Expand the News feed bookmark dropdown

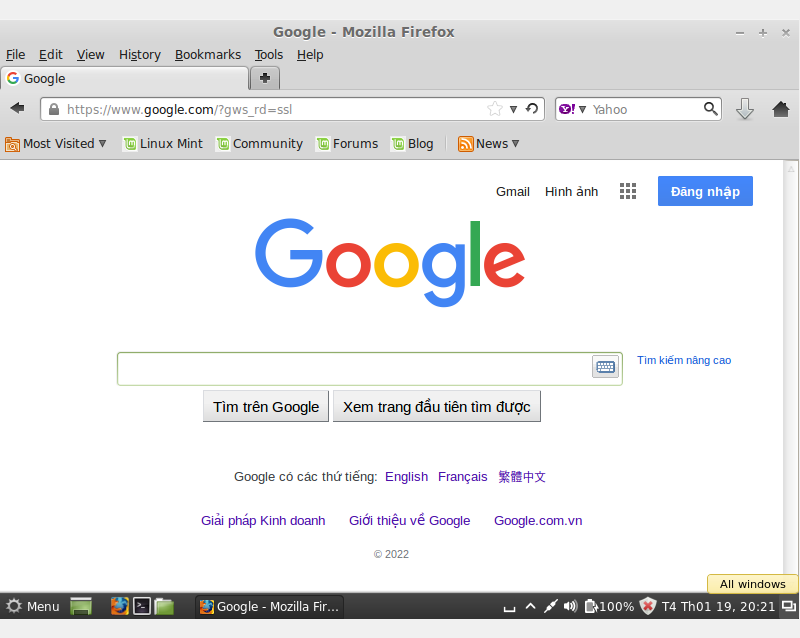click(x=488, y=144)
